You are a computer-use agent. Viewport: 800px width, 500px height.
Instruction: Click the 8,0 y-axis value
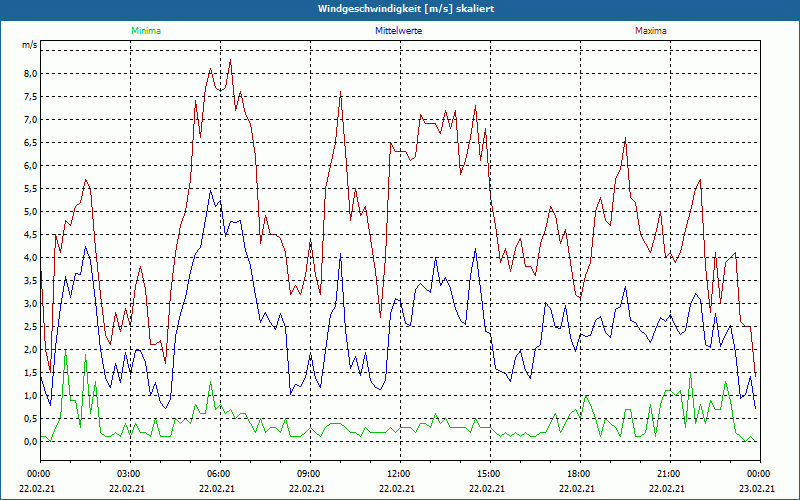click(31, 73)
